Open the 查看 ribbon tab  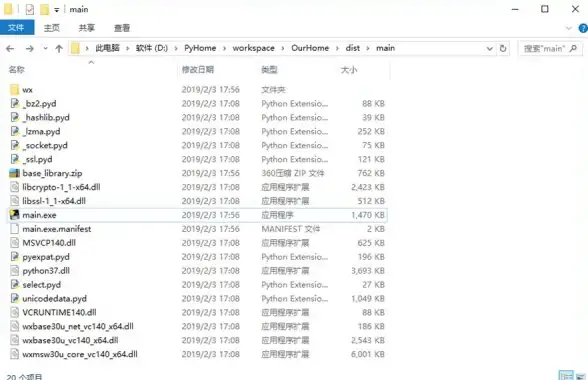(x=122, y=28)
